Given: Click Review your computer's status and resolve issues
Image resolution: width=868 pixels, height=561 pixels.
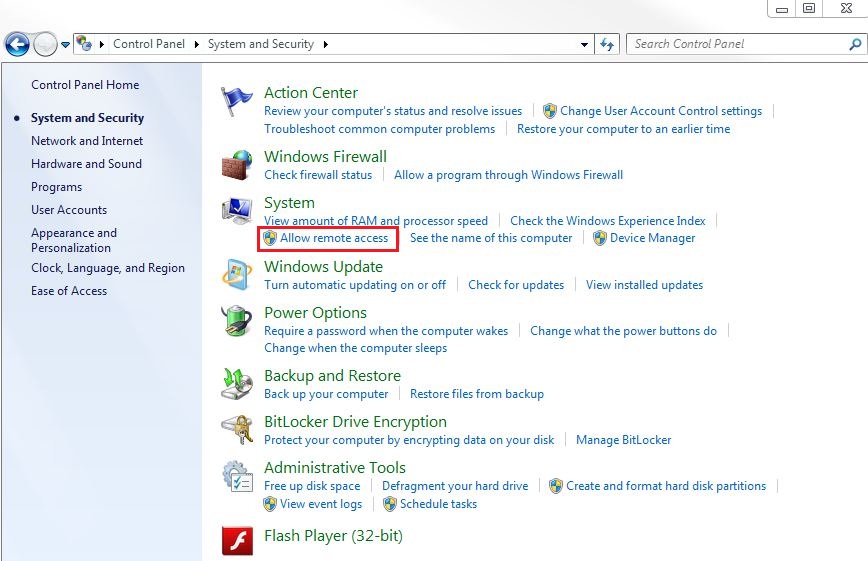Looking at the screenshot, I should [393, 111].
